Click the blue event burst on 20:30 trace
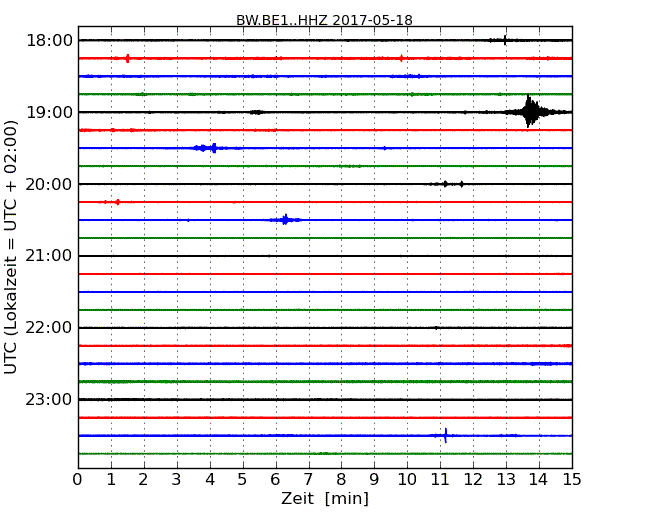Viewport: 650px width, 520px height. [x=285, y=220]
